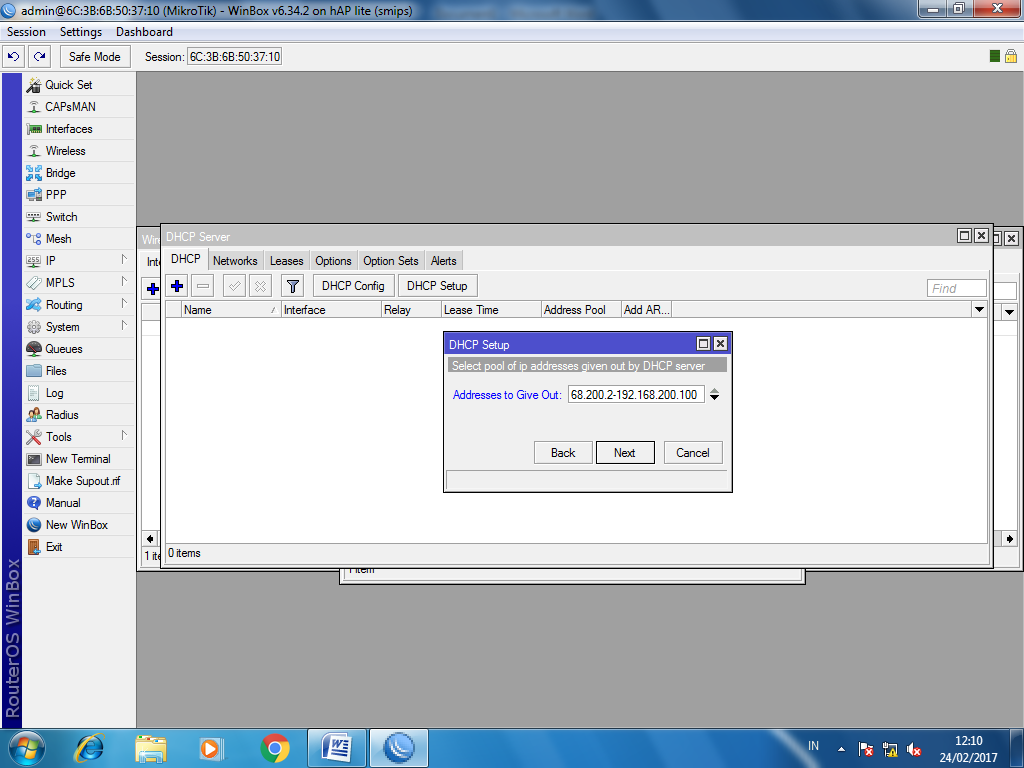1024x768 pixels.
Task: Click Next in DHCP Setup dialog
Action: tap(625, 453)
